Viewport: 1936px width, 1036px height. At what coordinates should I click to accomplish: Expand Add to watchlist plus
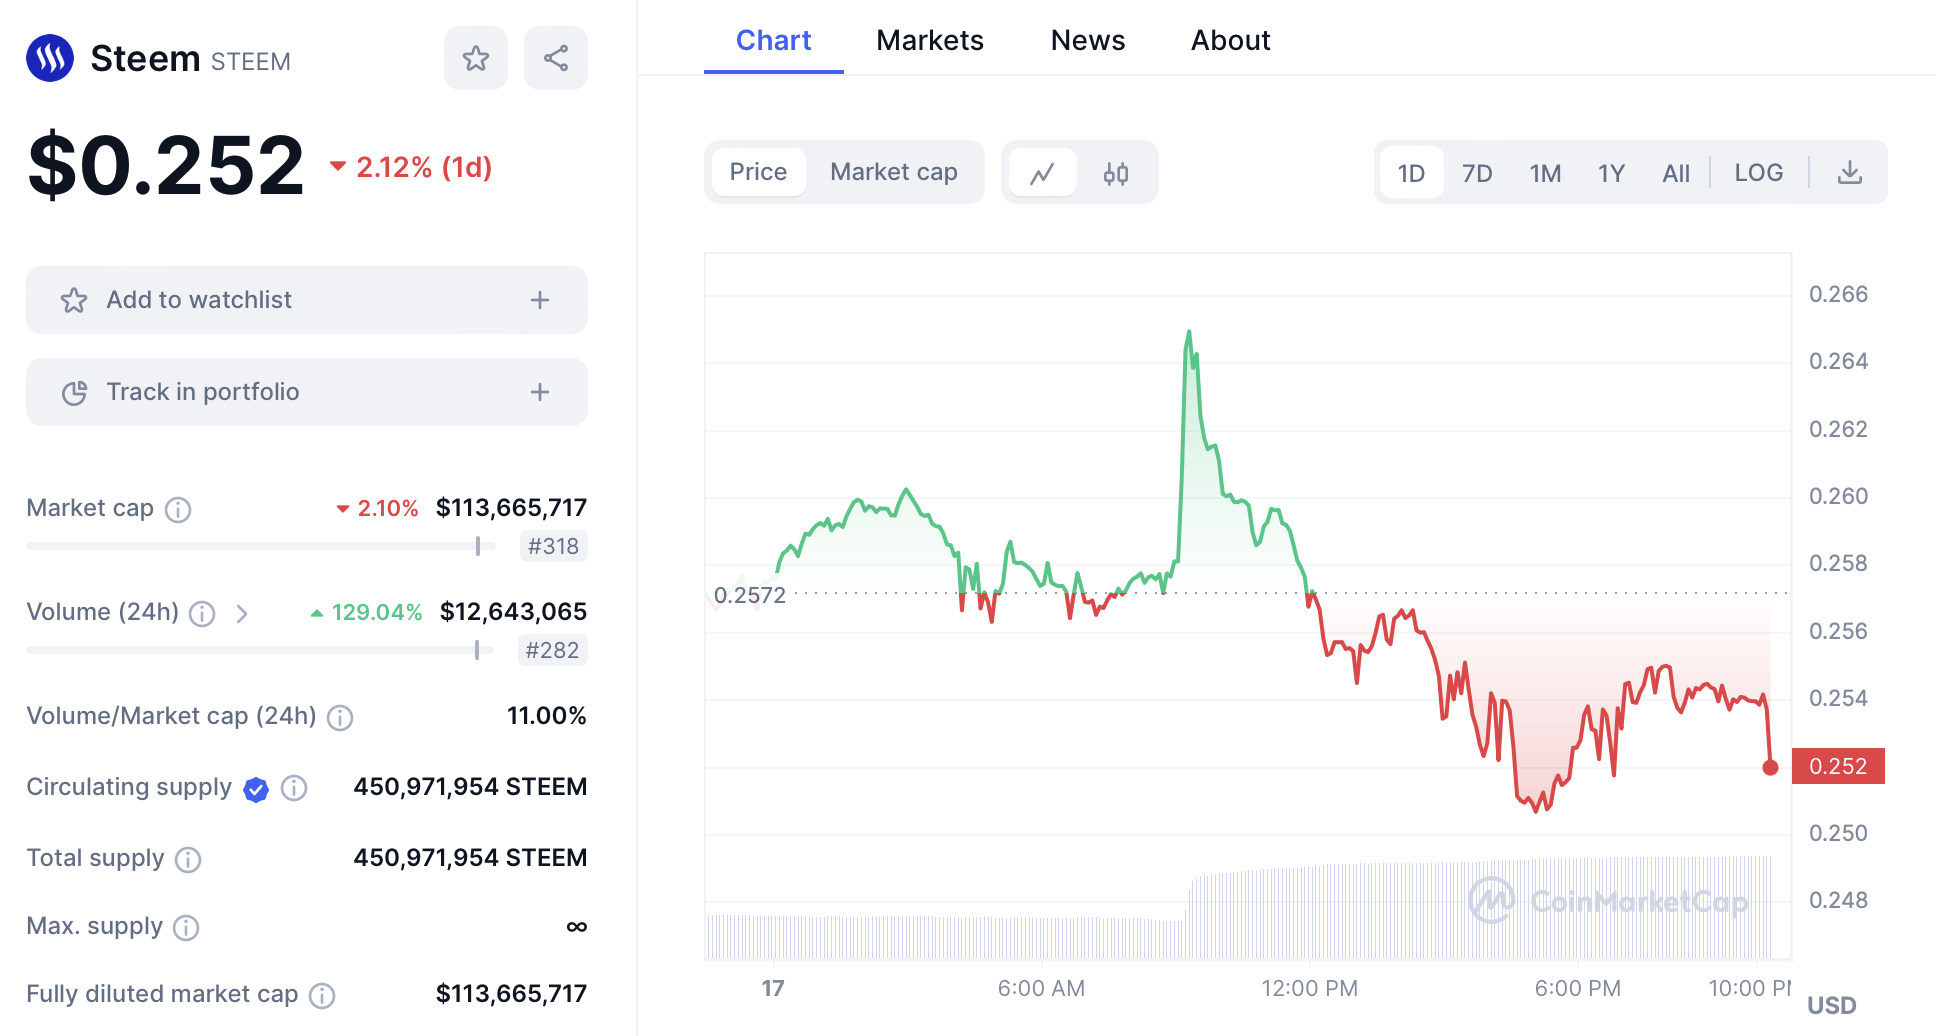540,300
